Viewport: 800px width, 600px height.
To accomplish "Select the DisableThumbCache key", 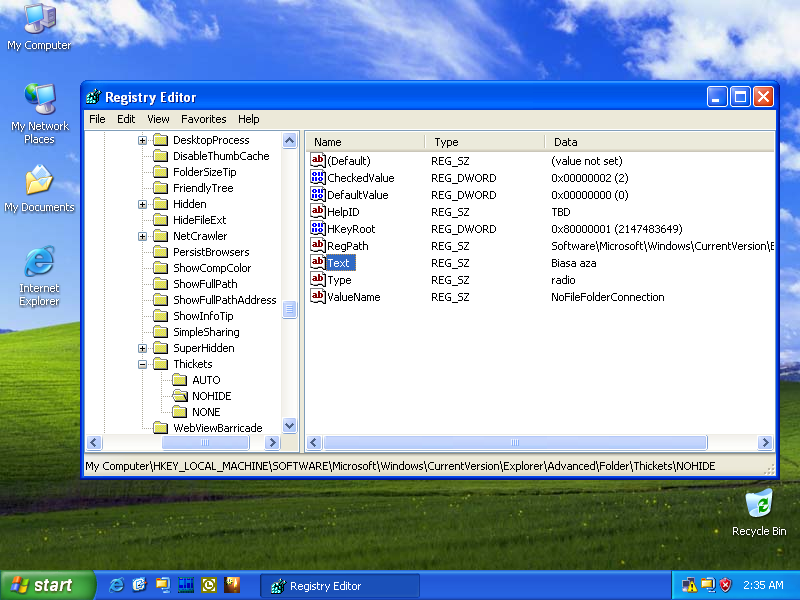I will pos(221,156).
